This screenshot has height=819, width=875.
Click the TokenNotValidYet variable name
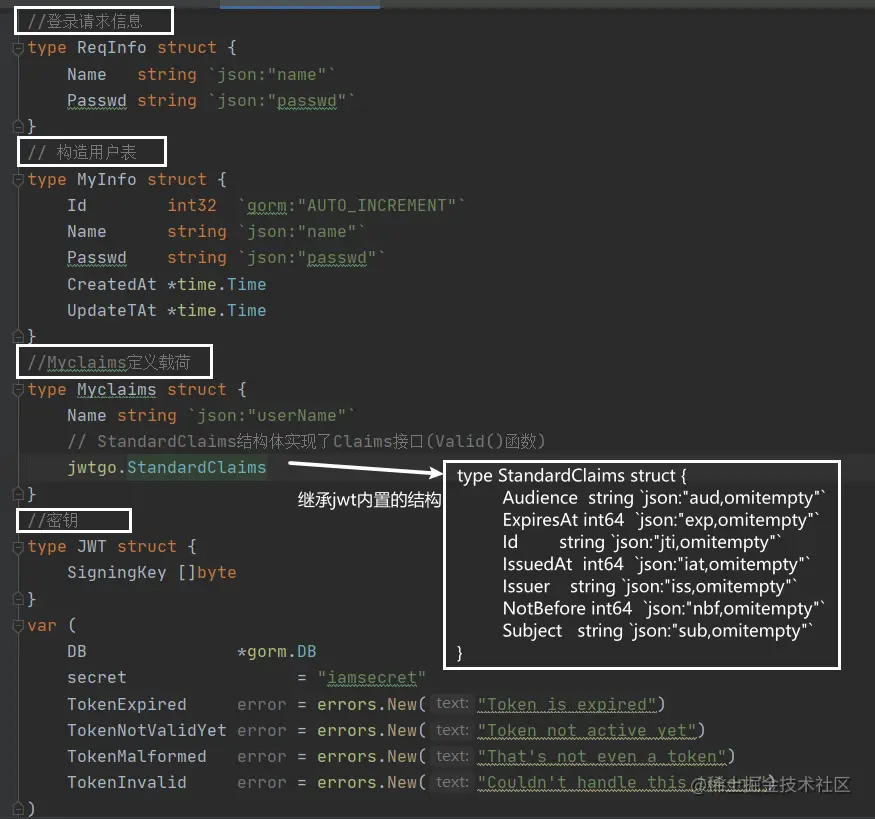[x=147, y=730]
